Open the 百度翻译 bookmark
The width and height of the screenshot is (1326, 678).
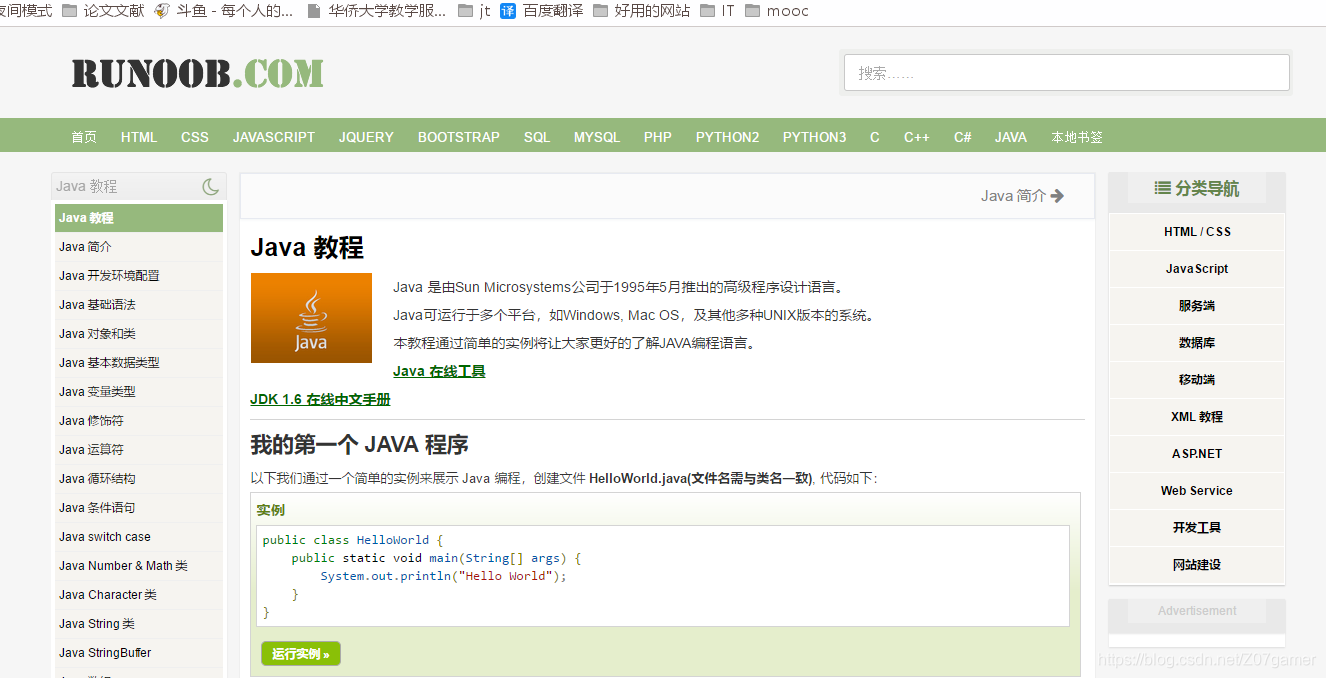coord(541,11)
